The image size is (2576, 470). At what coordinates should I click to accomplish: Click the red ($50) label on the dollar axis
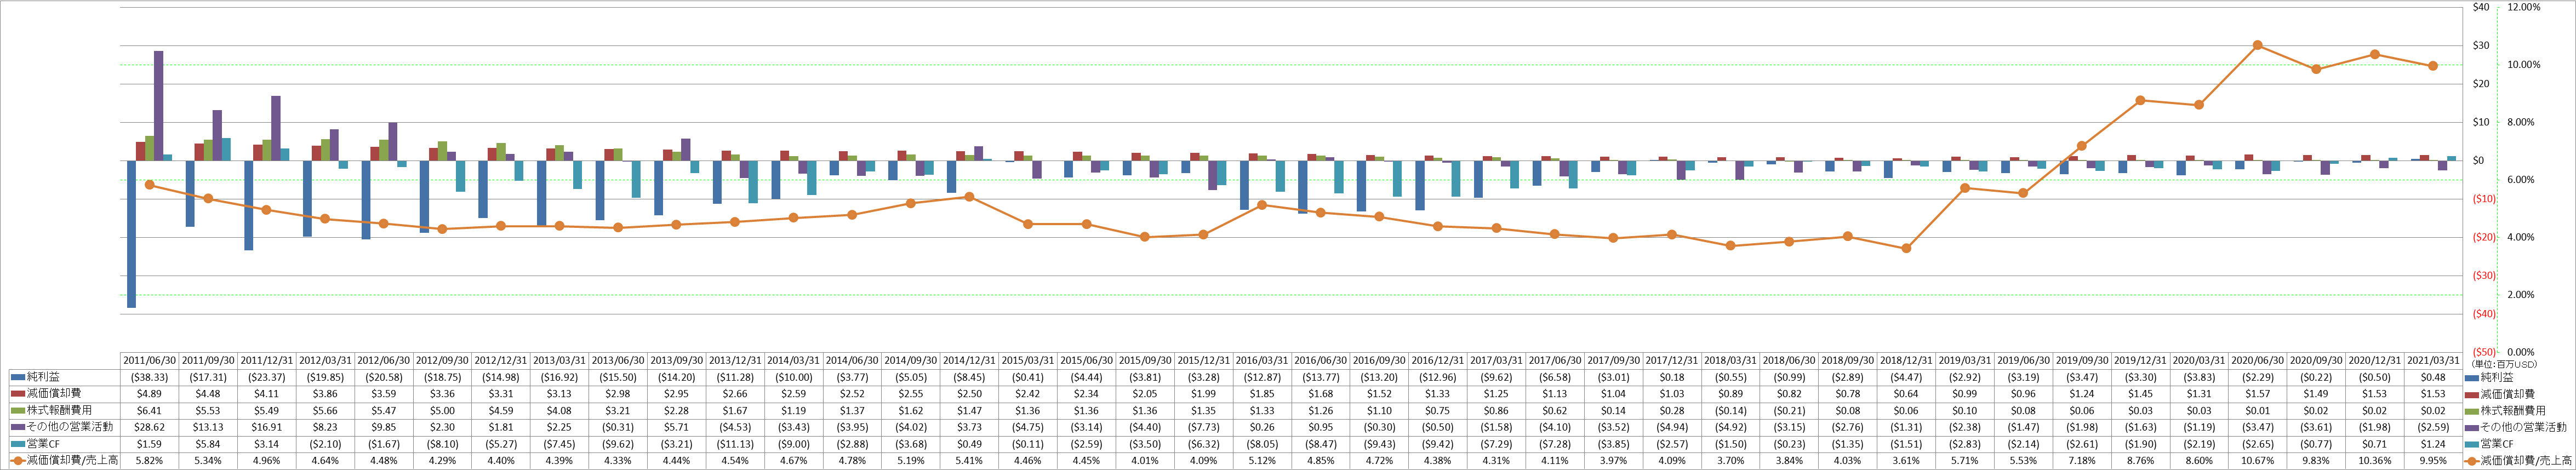tap(2483, 352)
